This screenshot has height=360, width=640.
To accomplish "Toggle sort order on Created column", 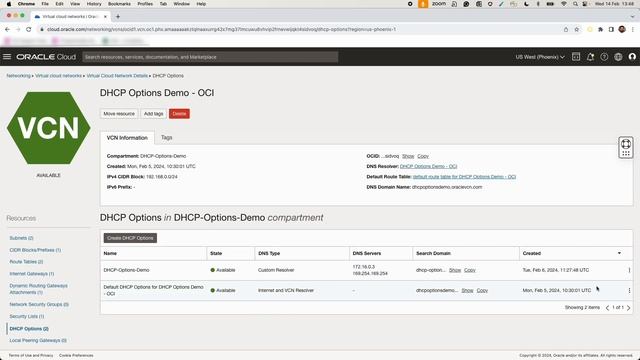I will pyautogui.click(x=619, y=253).
